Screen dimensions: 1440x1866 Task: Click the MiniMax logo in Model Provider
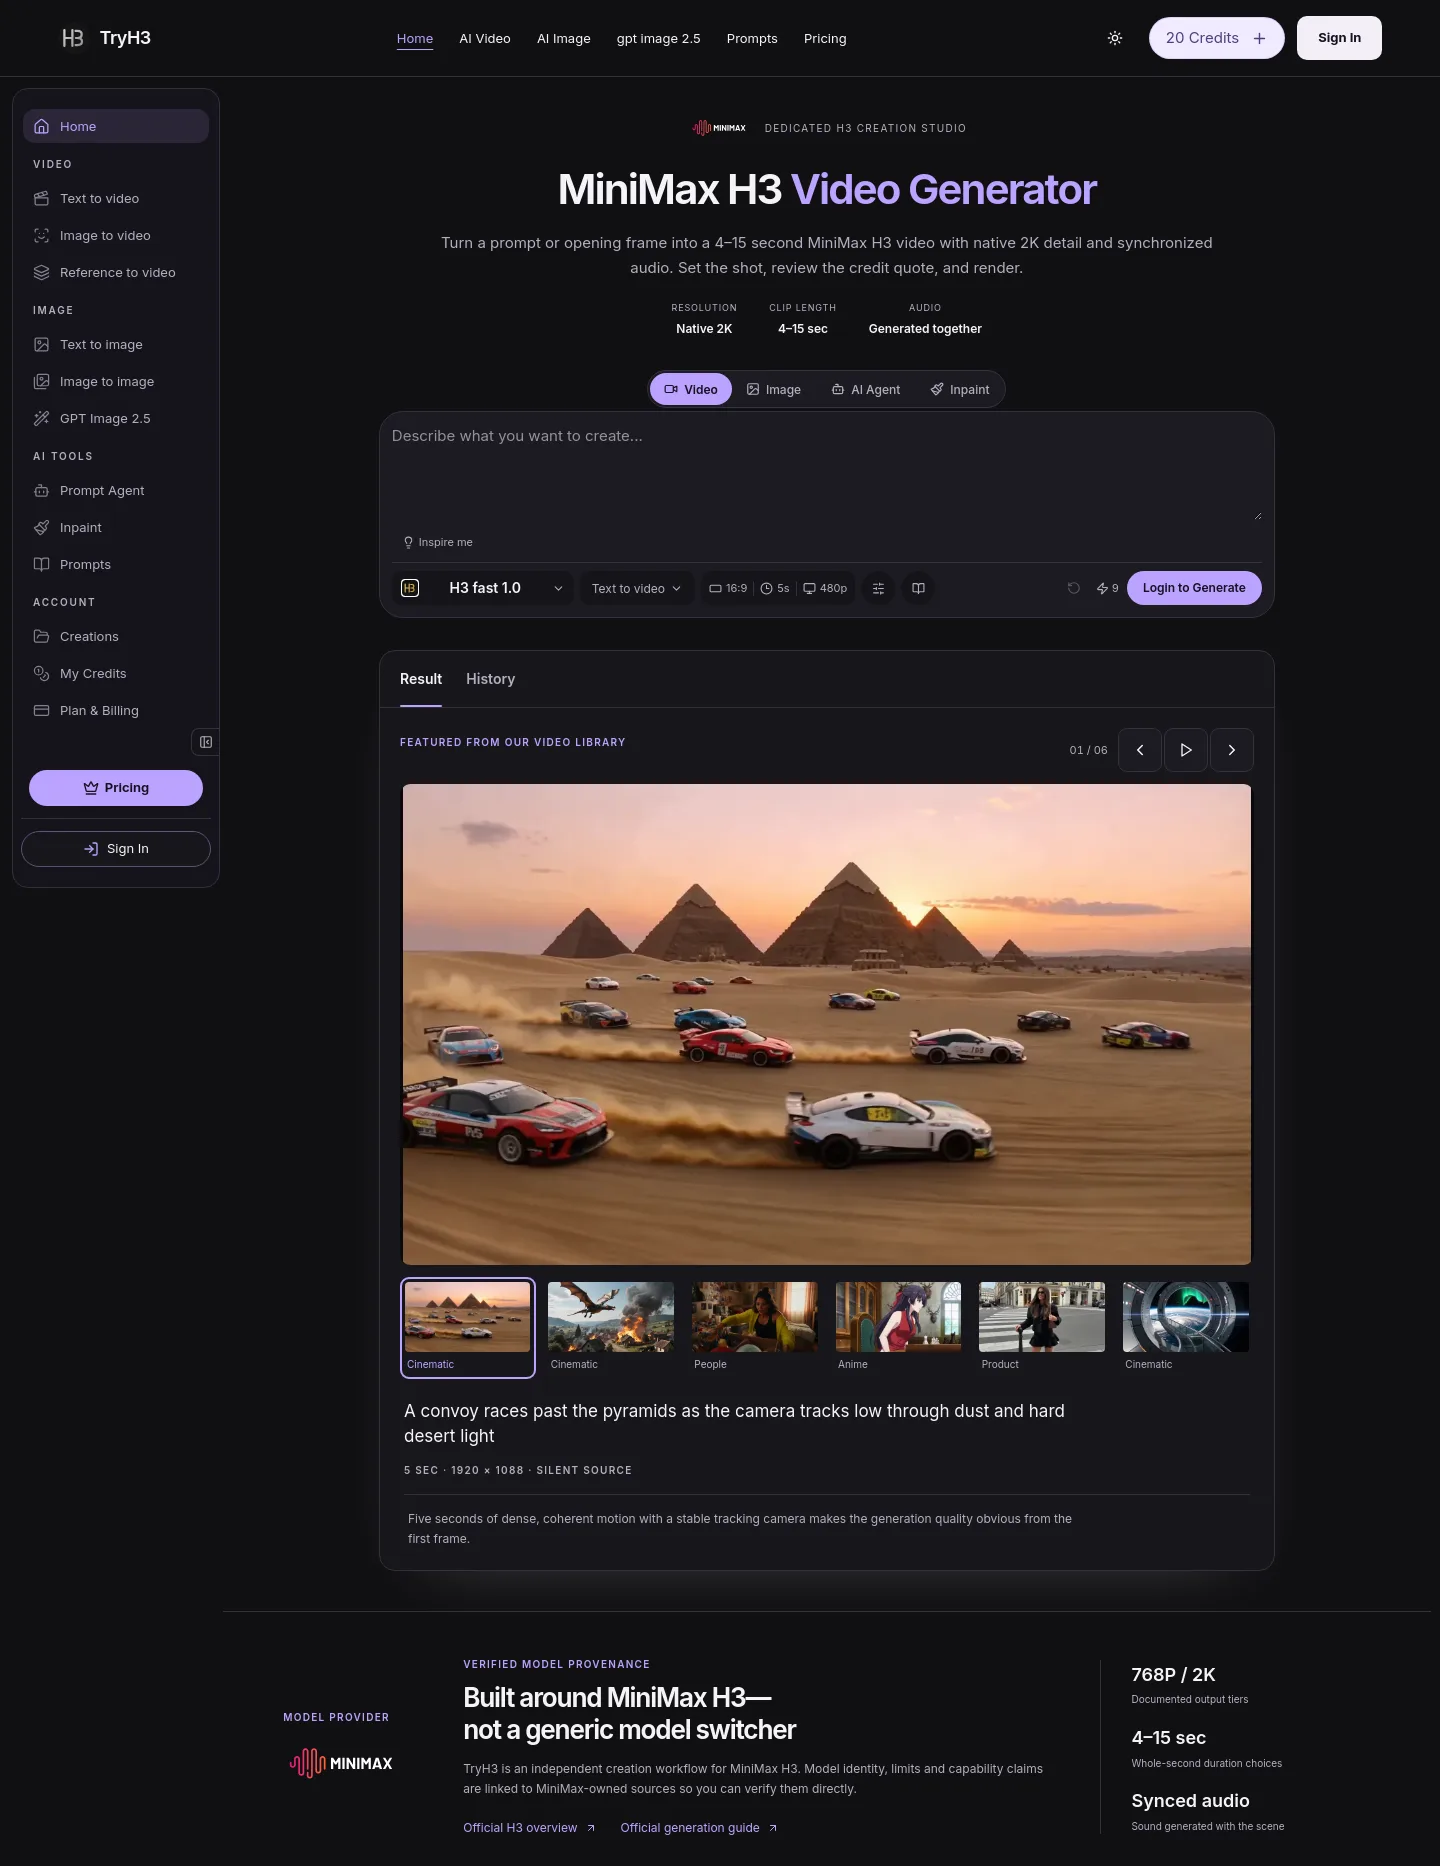pos(341,1763)
